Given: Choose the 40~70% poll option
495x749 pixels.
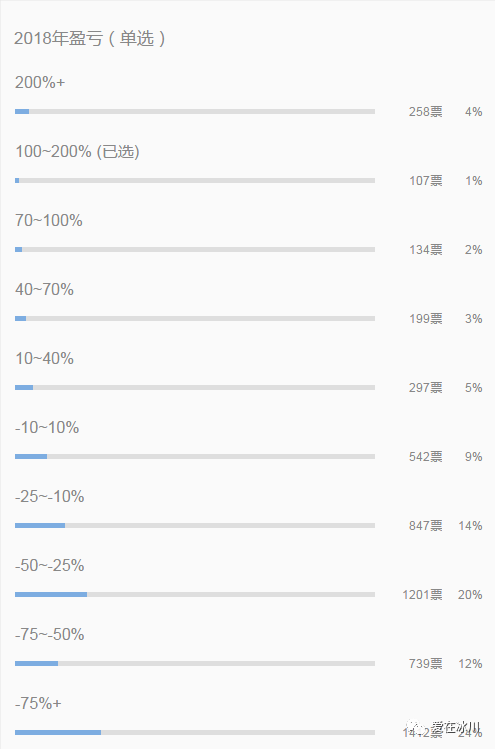Looking at the screenshot, I should (44, 289).
